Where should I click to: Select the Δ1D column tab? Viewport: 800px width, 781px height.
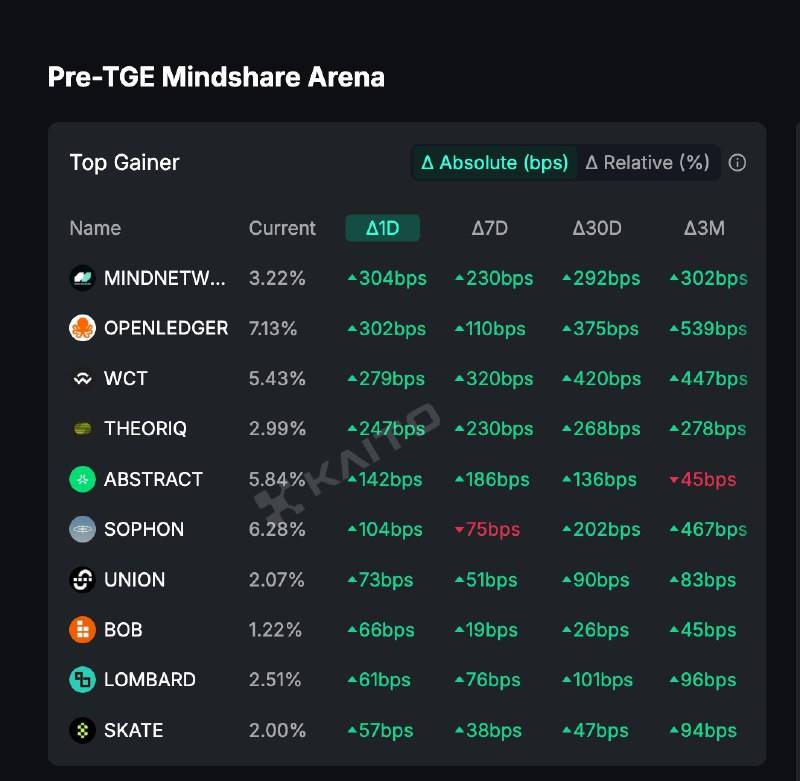click(382, 228)
